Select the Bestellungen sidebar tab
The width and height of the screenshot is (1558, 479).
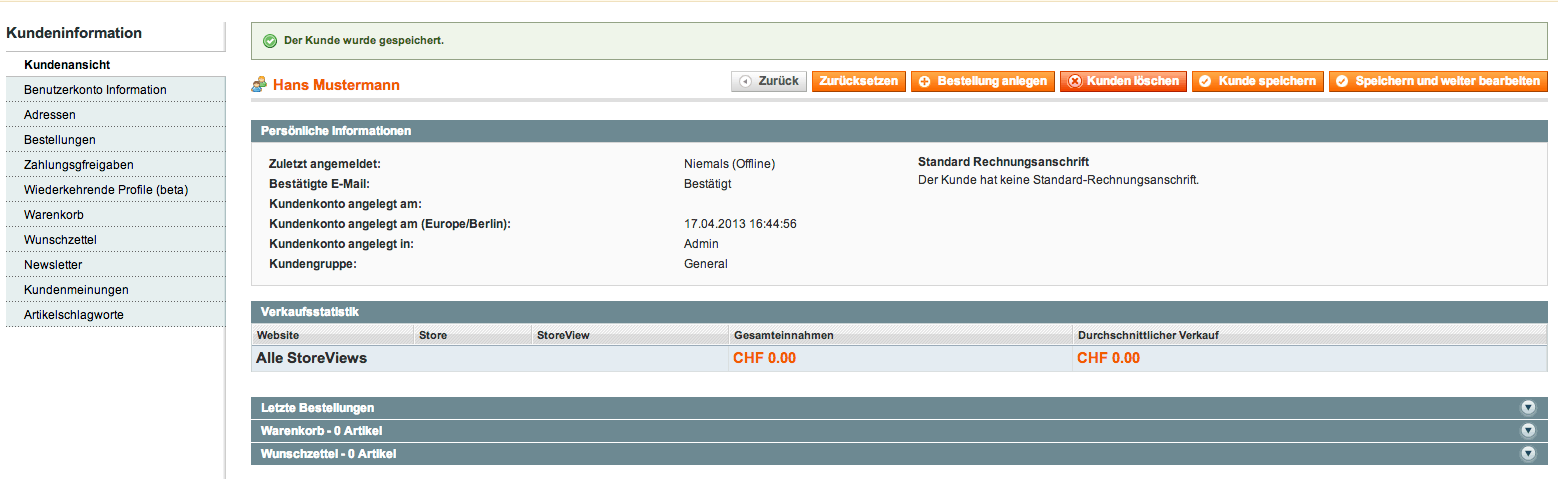coord(60,140)
